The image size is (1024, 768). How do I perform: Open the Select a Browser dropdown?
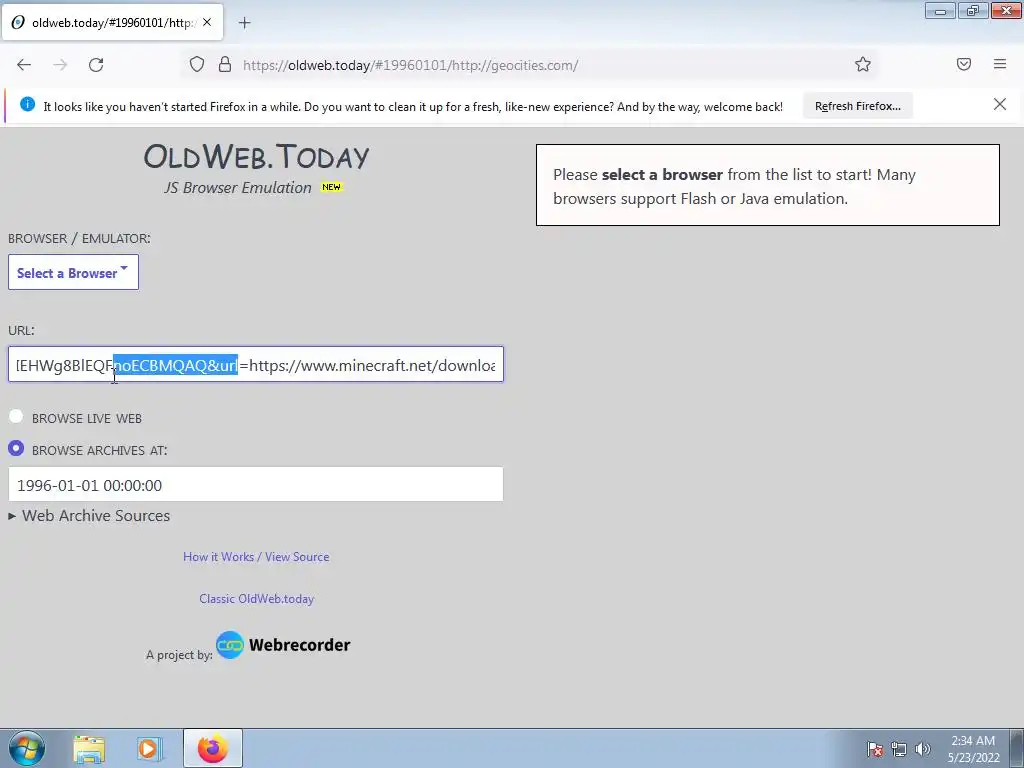(73, 272)
